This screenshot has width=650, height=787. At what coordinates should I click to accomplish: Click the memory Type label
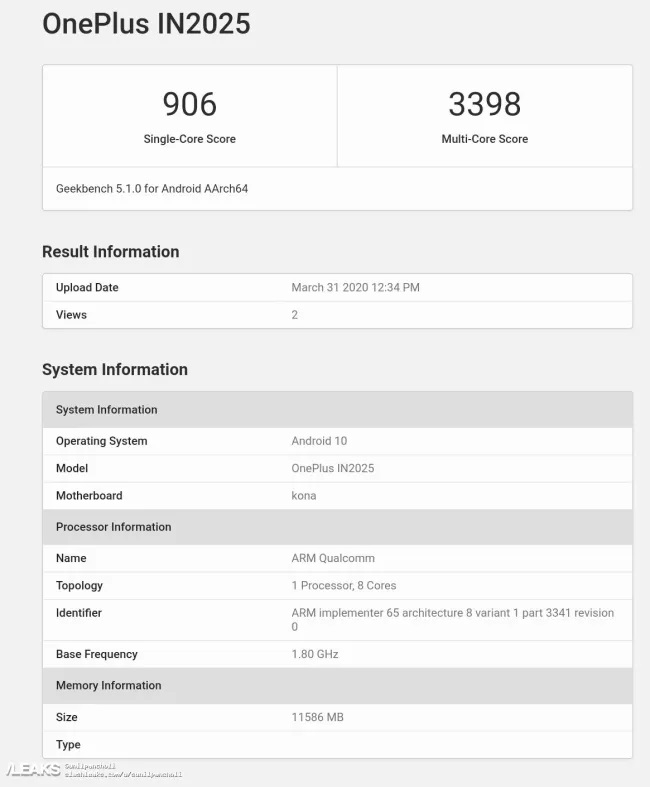click(x=68, y=745)
